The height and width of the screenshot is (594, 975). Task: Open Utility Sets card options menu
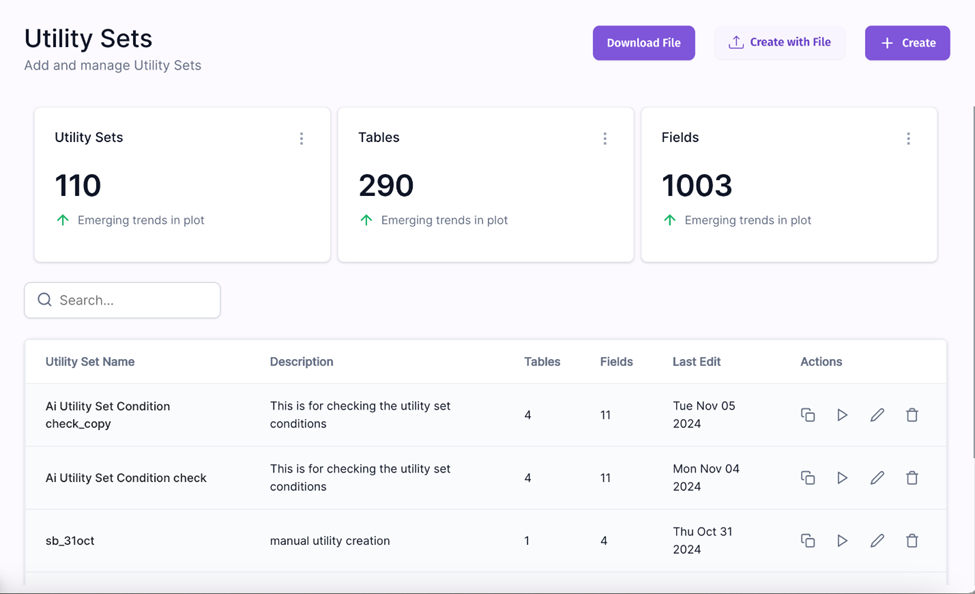tap(302, 138)
